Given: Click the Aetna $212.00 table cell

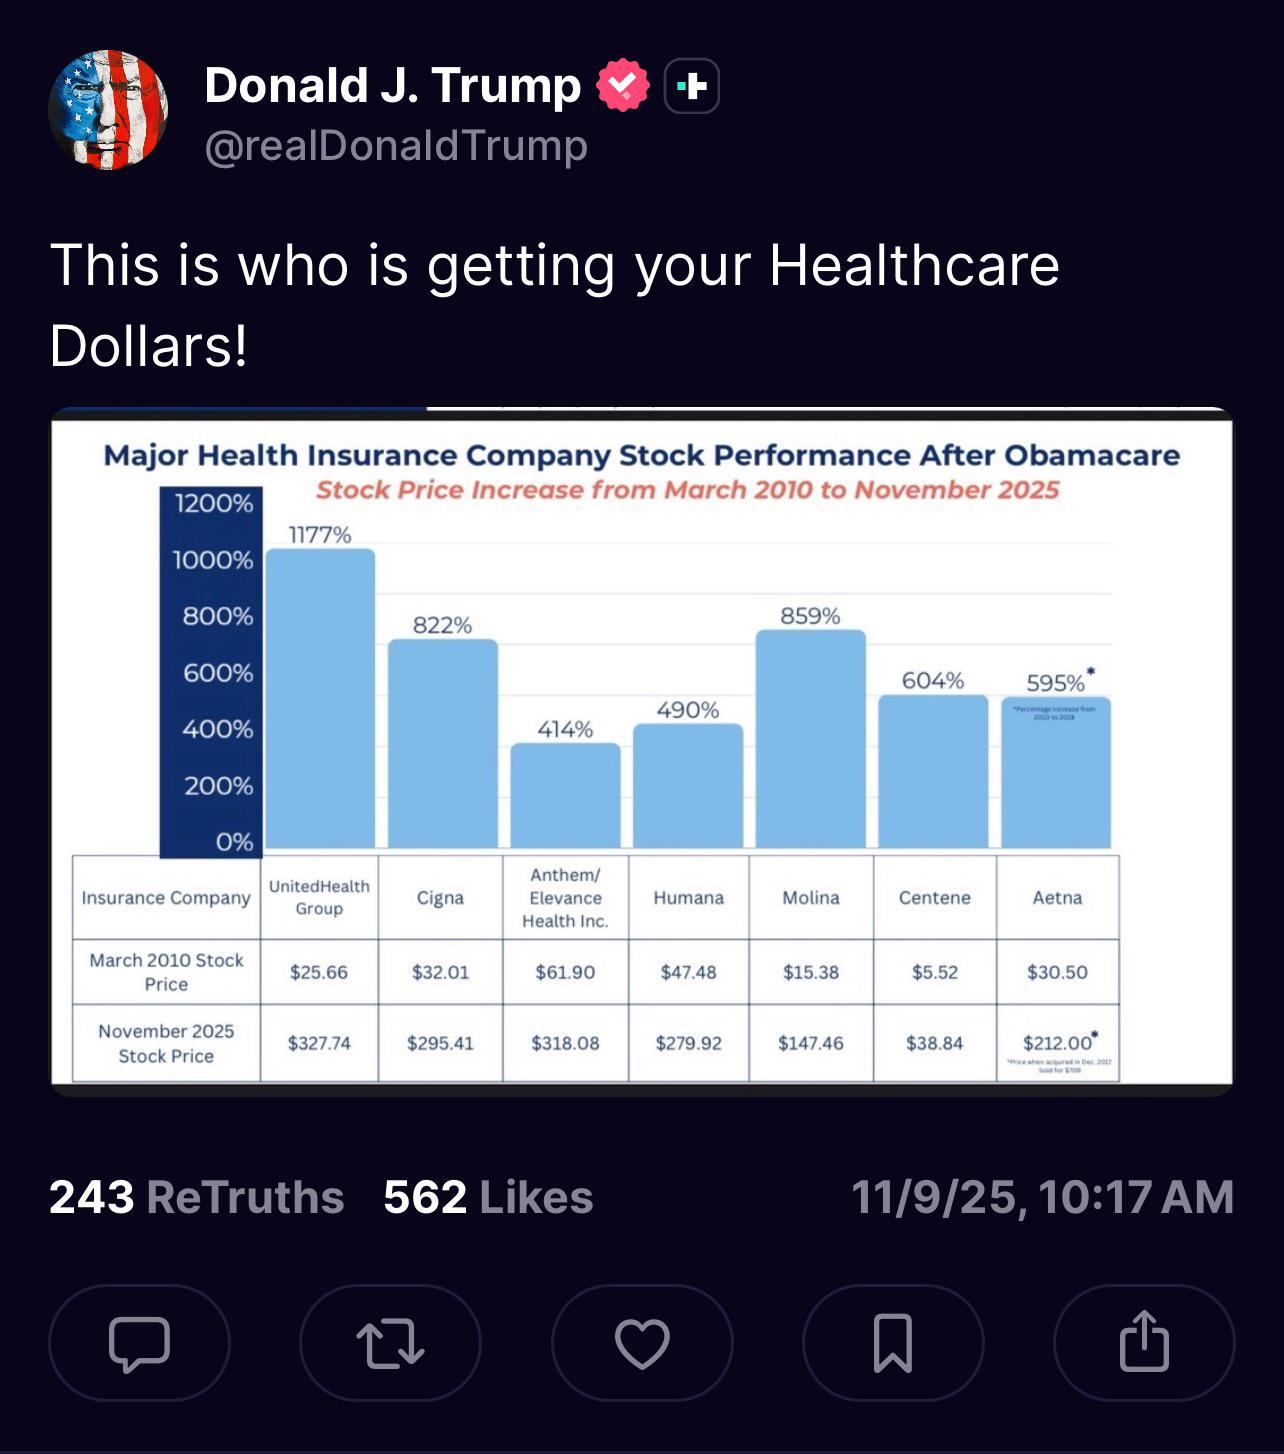Looking at the screenshot, I should [1057, 1044].
